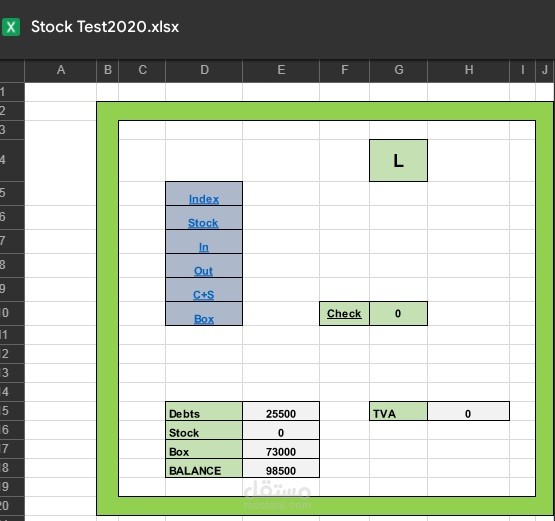Click the Stock Test2020.xlsx file title
555x521 pixels.
[x=105, y=27]
